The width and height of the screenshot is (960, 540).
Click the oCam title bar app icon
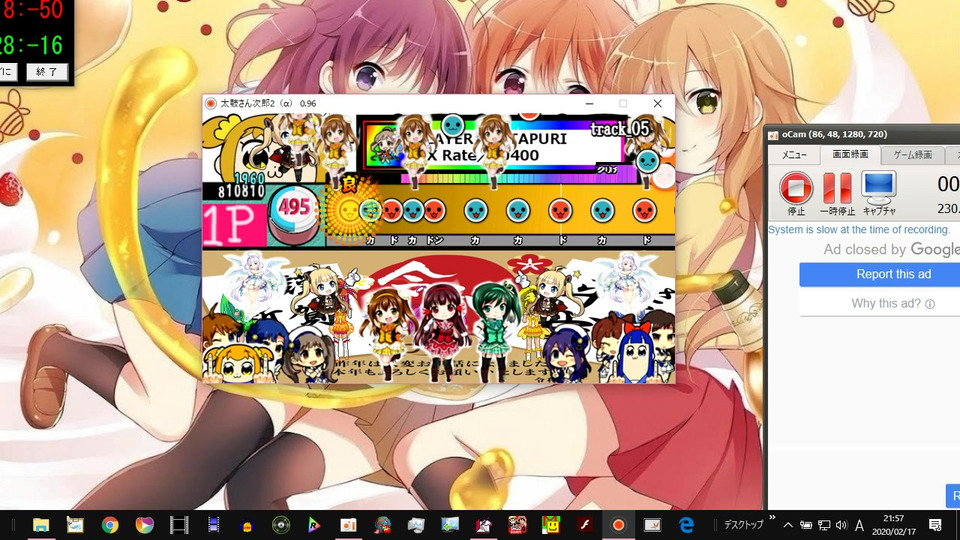tap(773, 135)
